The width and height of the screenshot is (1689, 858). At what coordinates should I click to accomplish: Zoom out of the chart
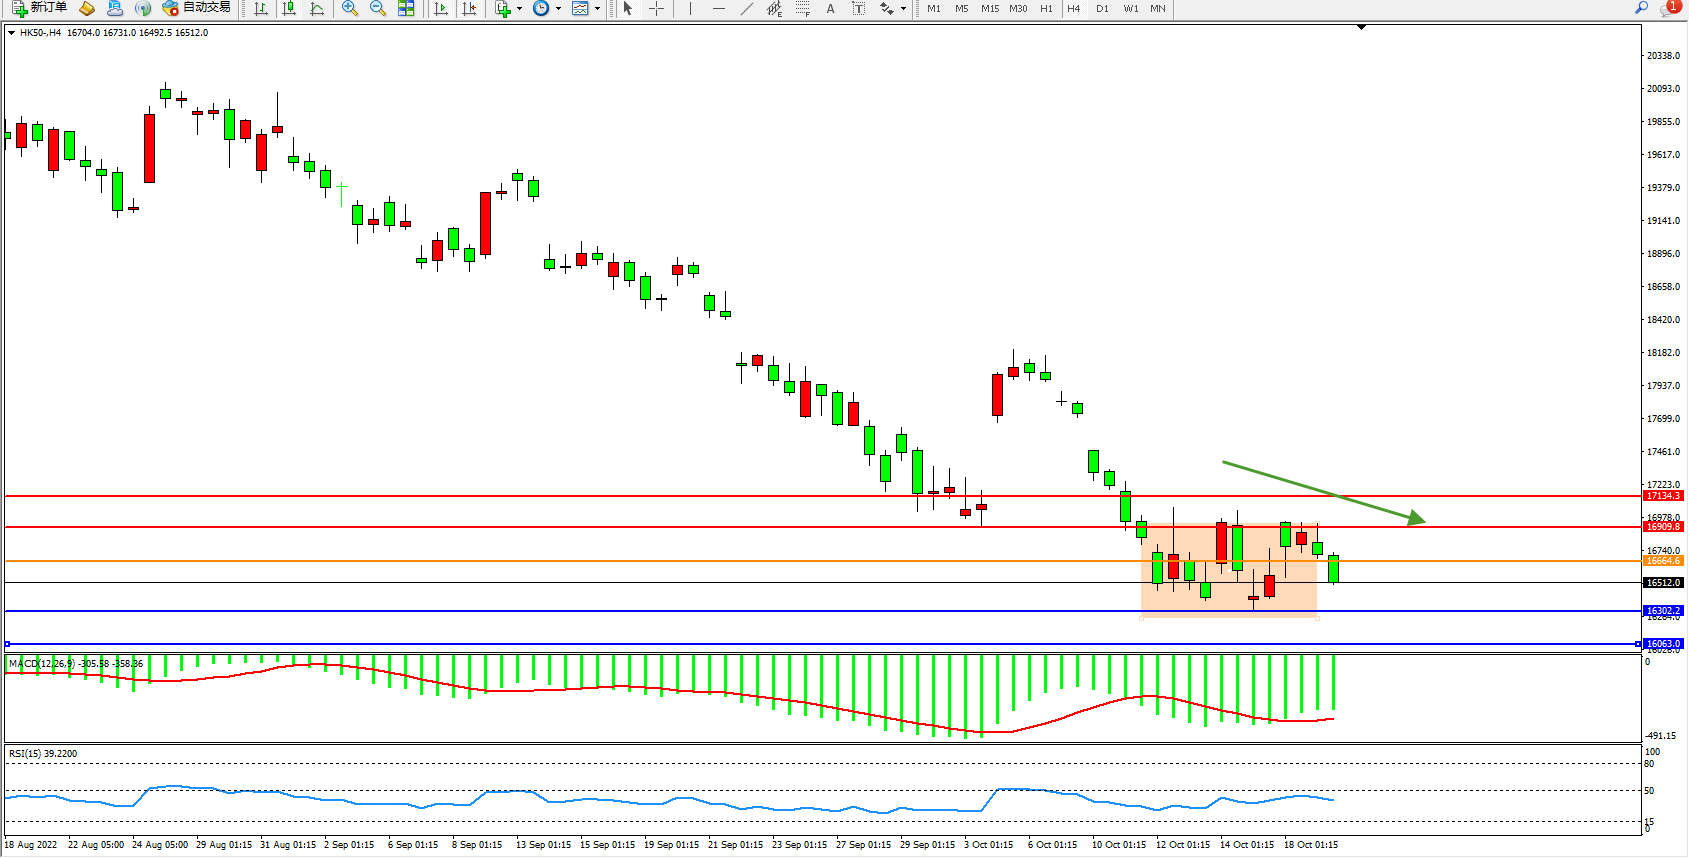[378, 9]
